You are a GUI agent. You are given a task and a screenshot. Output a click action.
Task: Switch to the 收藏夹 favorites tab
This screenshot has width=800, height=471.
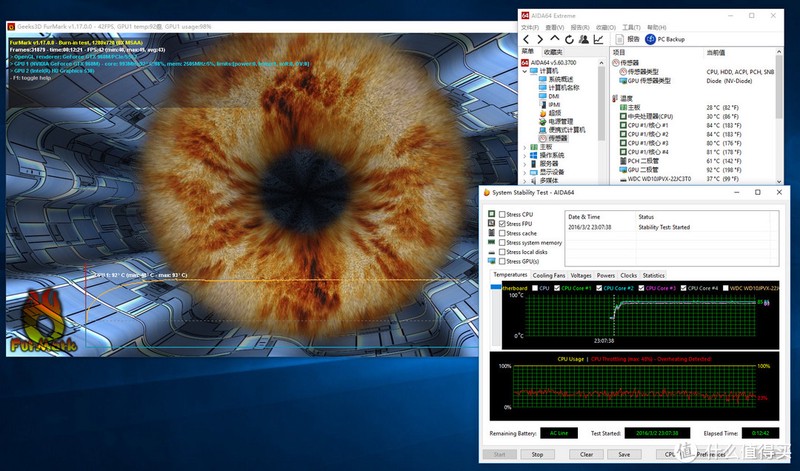point(553,52)
